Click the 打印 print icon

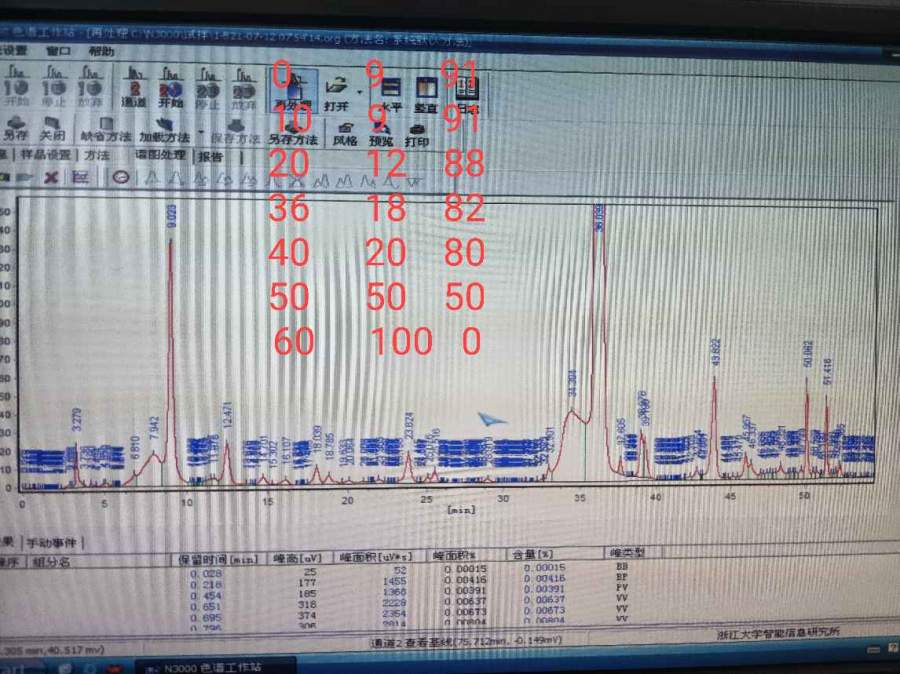point(417,135)
